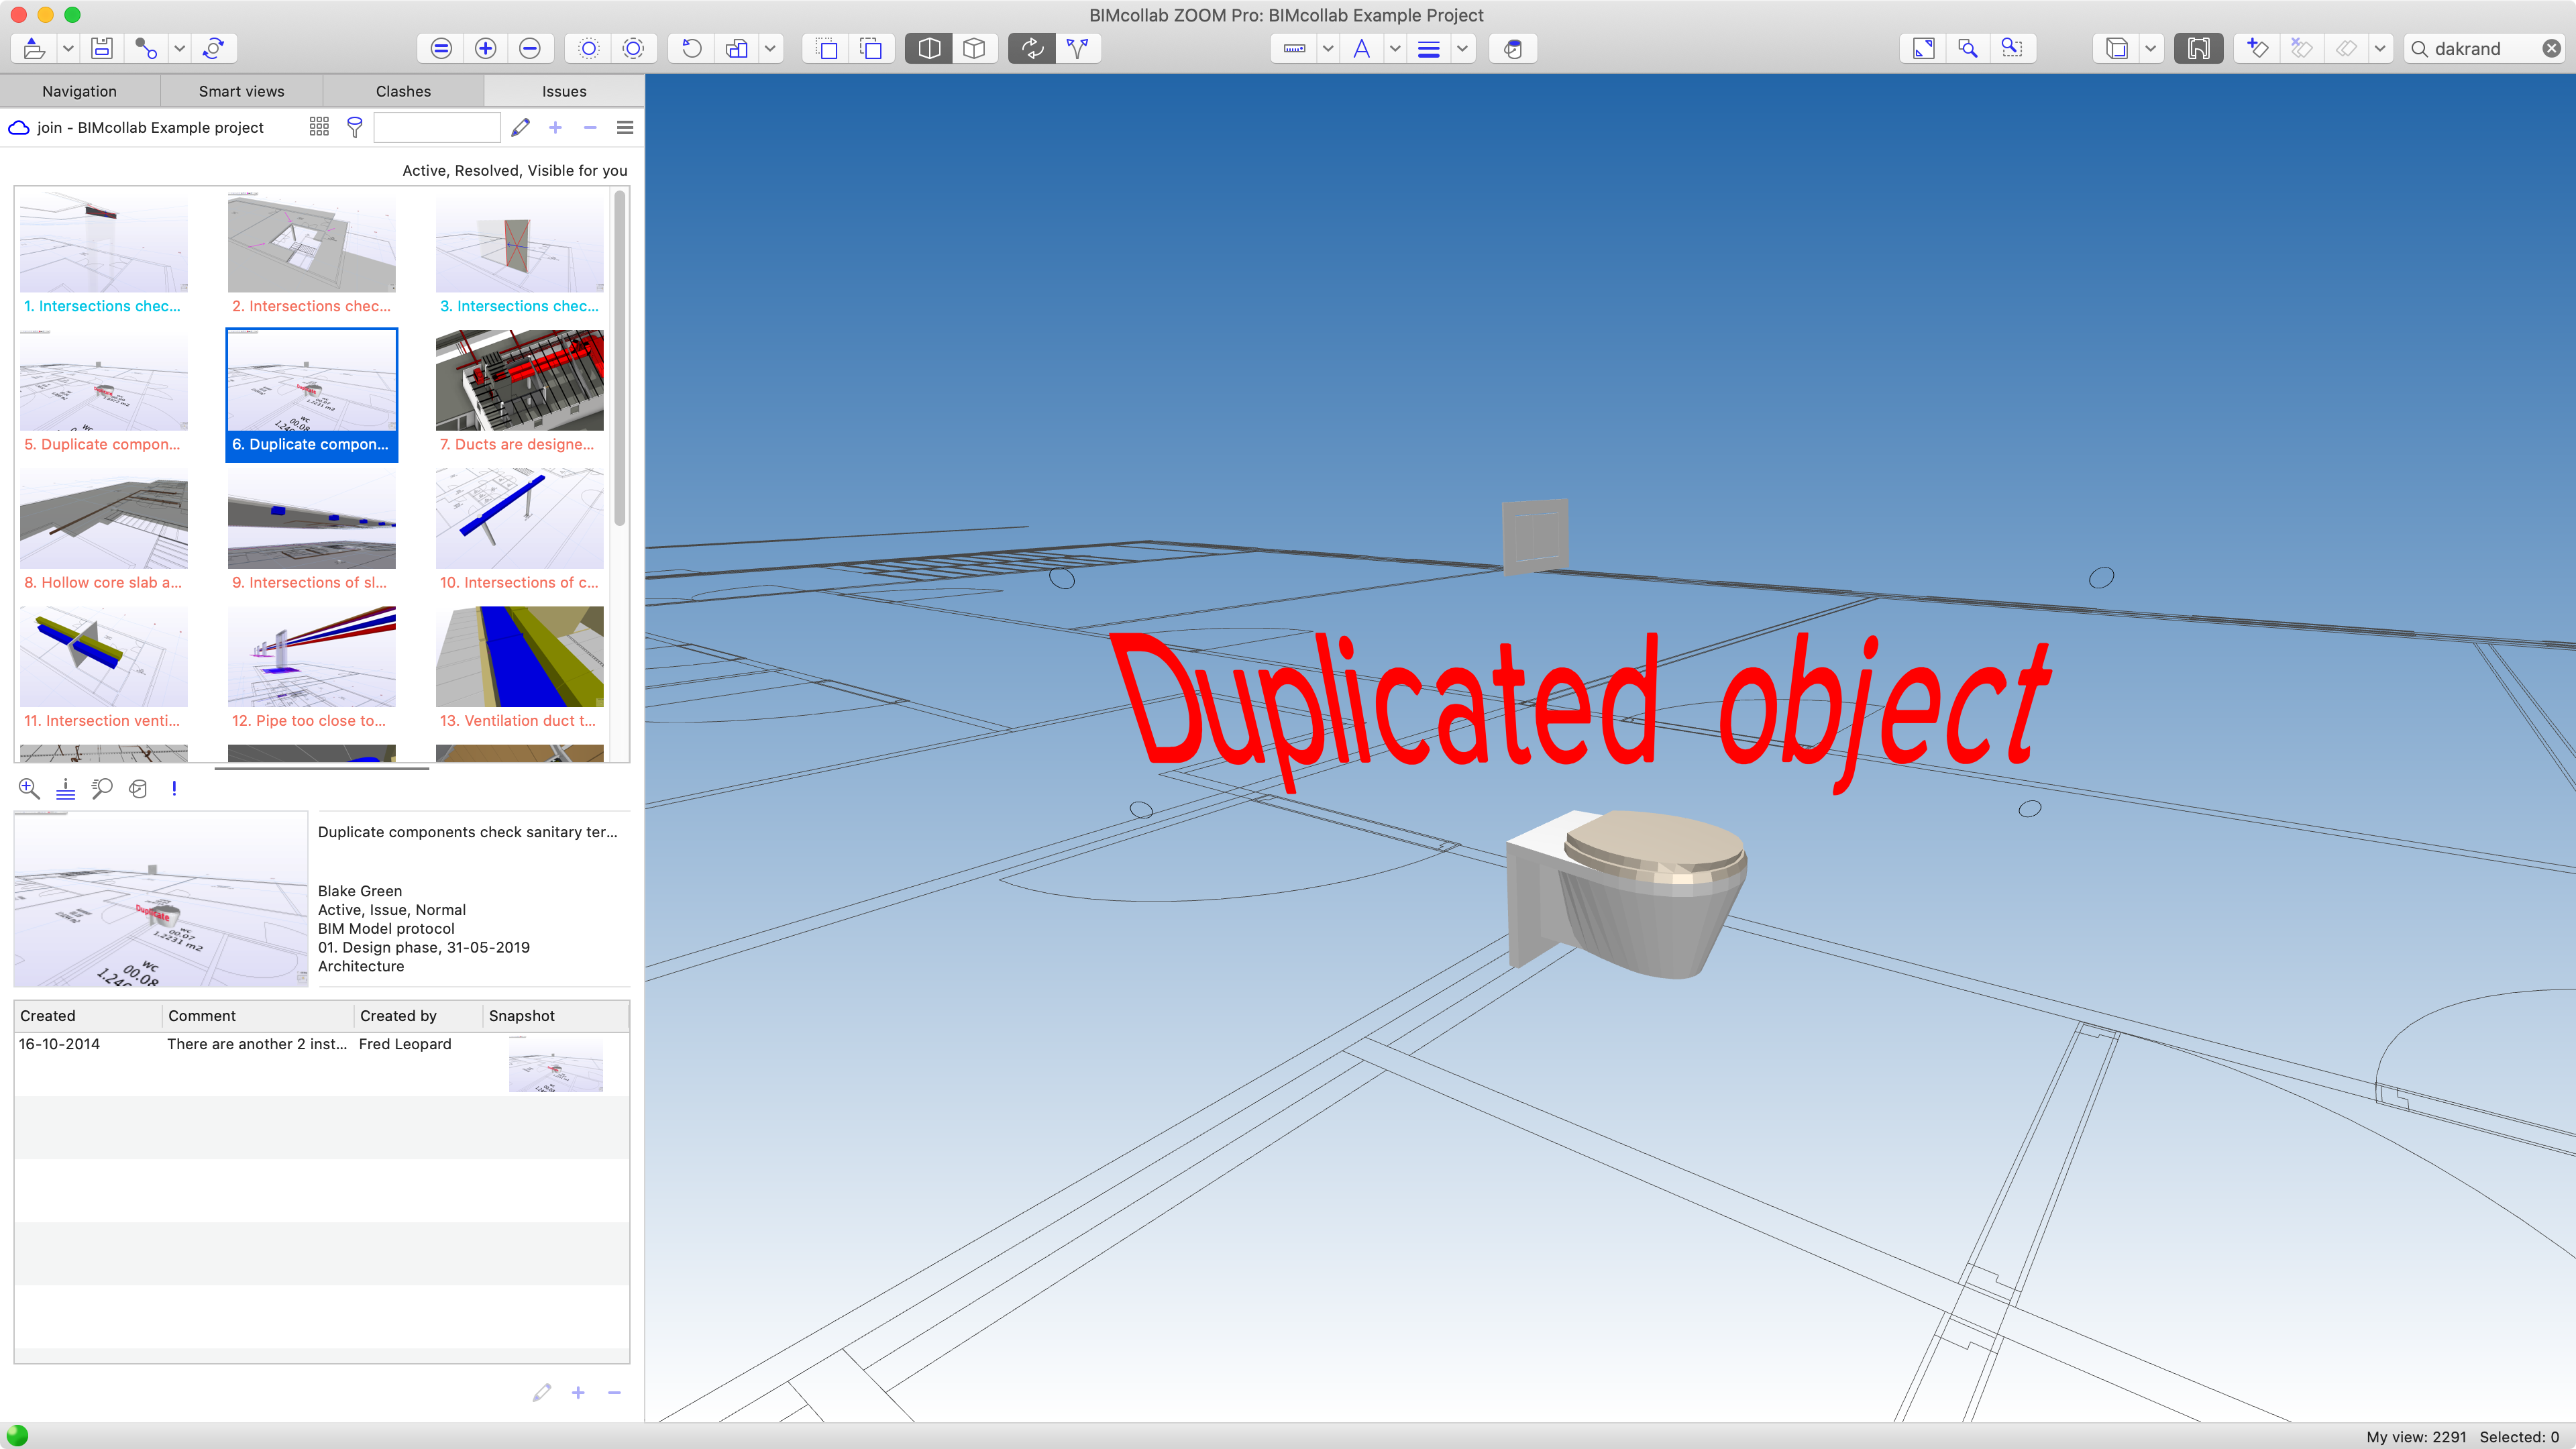Click the line thickness three-lines icon
The height and width of the screenshot is (1449, 2576).
coord(1429,48)
